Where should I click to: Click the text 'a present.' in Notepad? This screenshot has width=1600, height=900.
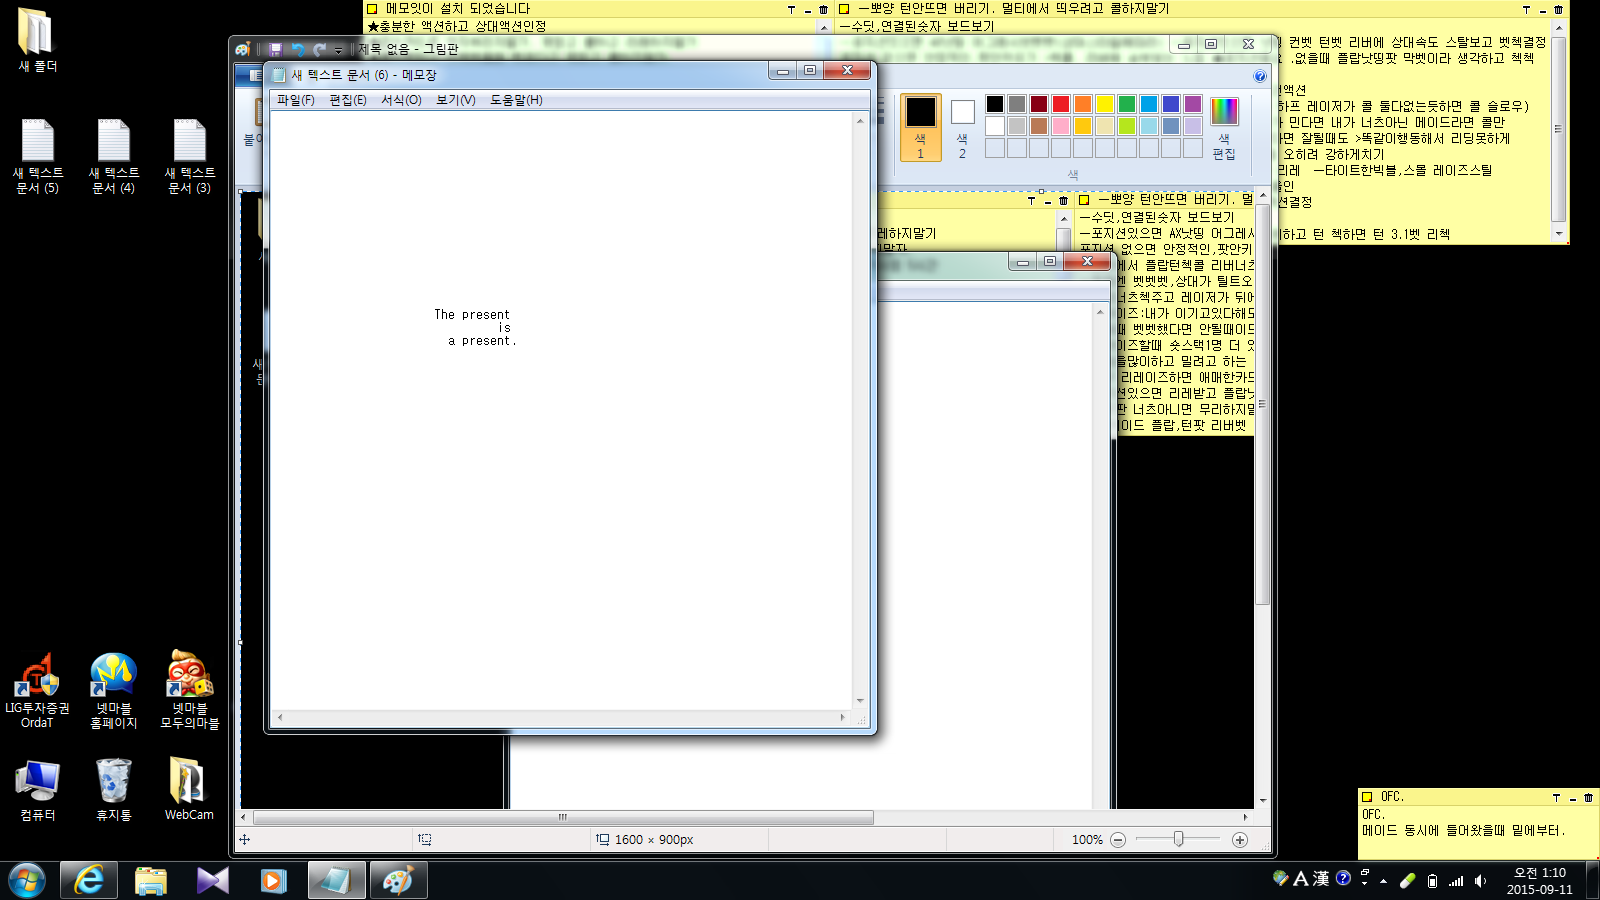482,341
